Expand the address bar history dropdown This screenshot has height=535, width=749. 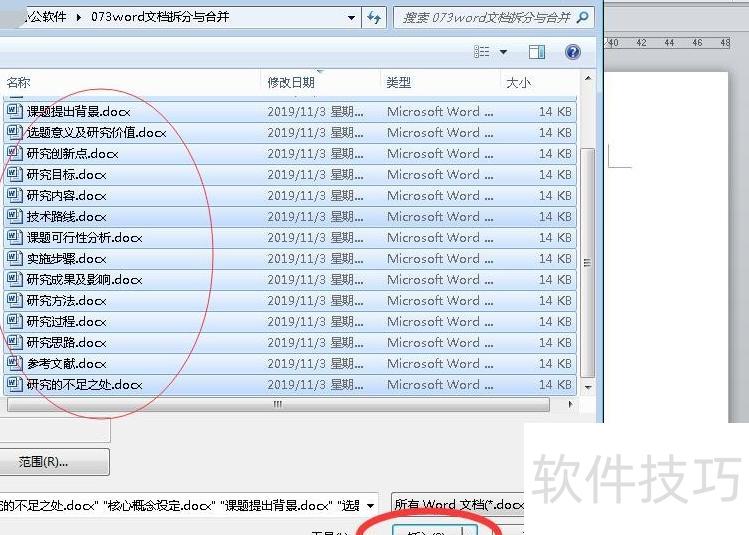tap(351, 18)
